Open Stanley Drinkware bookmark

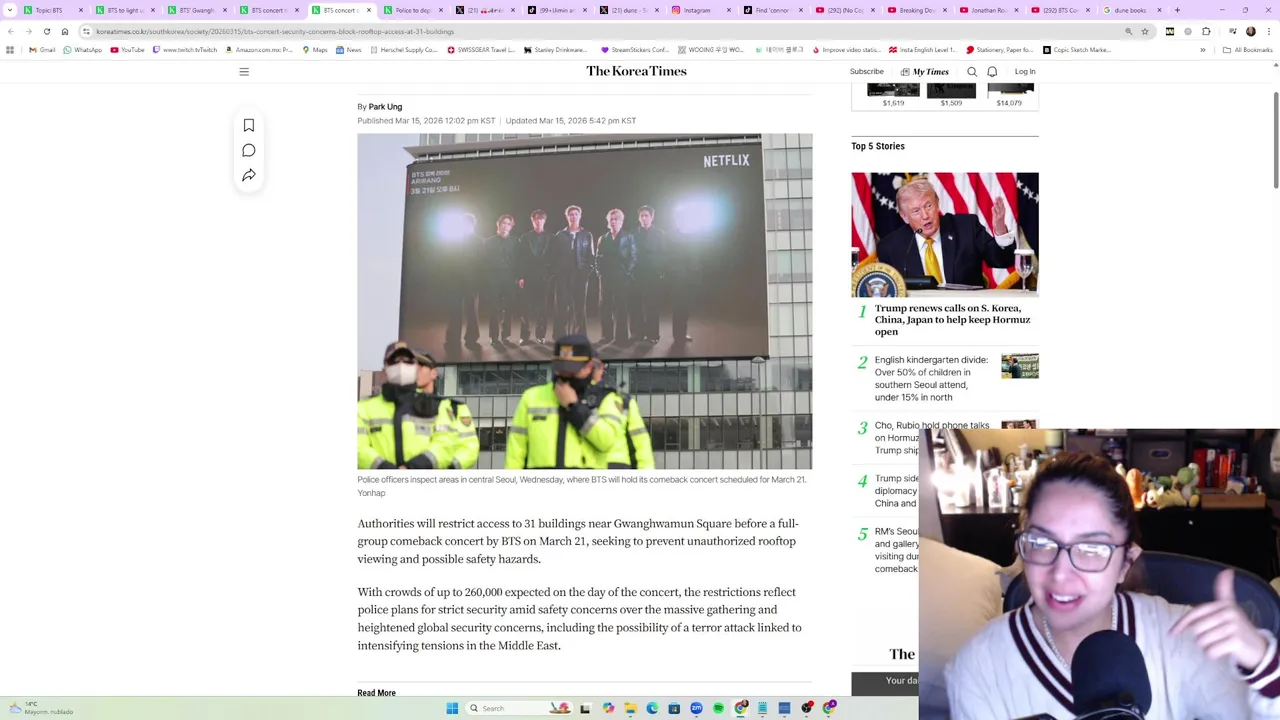coord(556,50)
